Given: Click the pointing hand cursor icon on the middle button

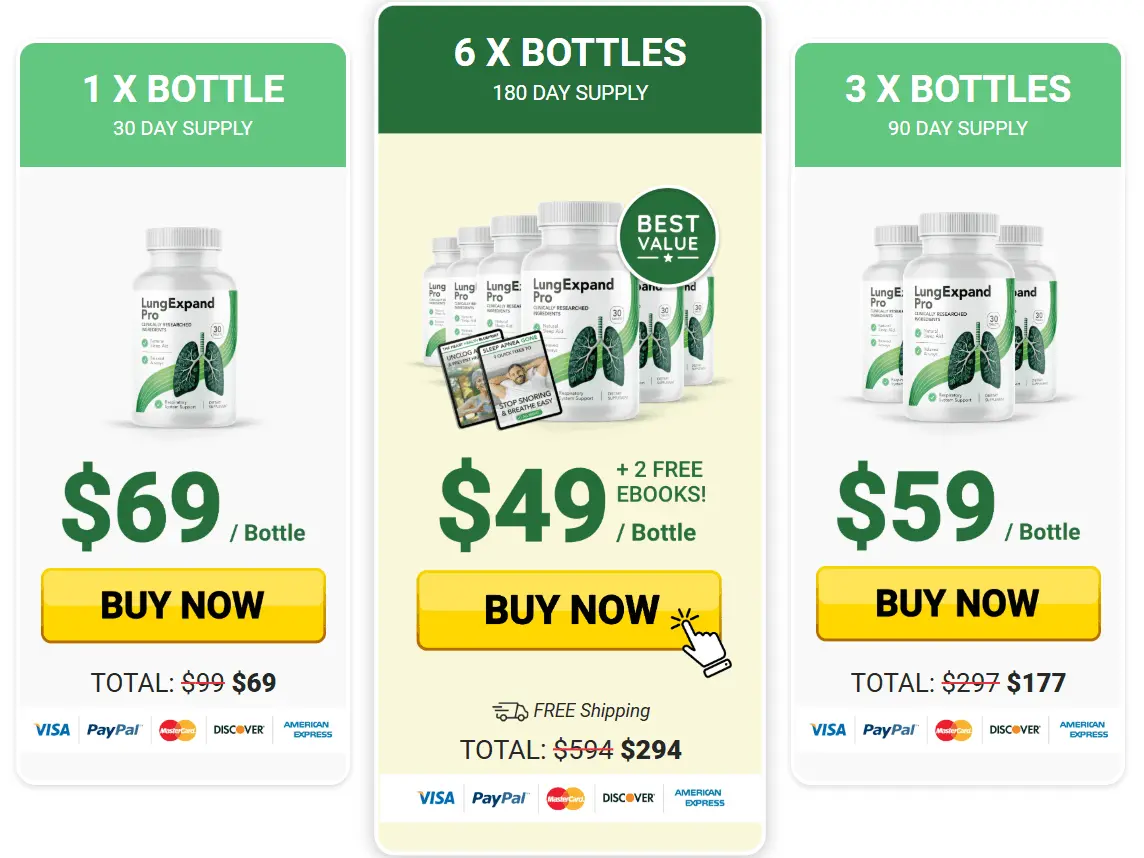Looking at the screenshot, I should click(x=700, y=642).
